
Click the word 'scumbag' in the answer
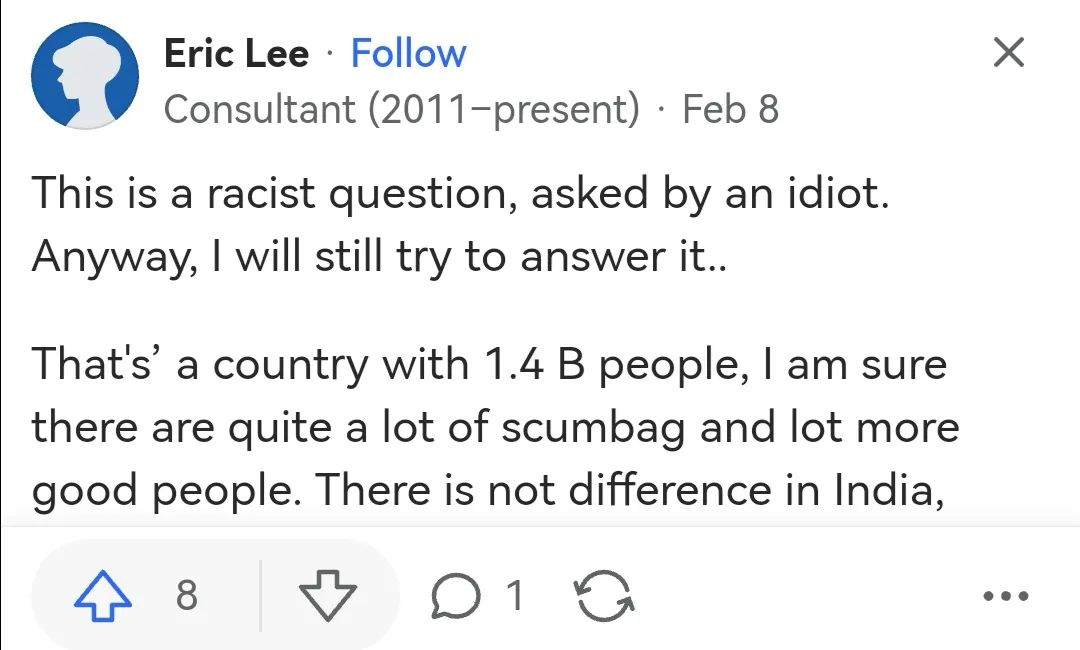(x=593, y=428)
